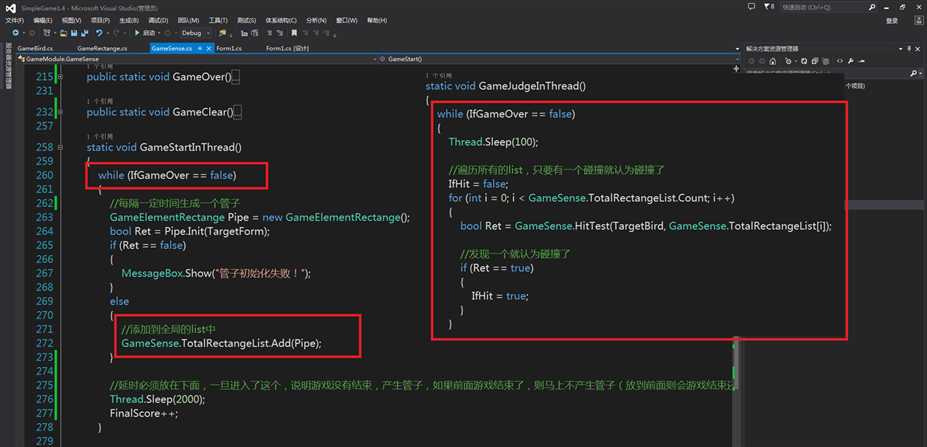Click the Quick Launch magnifier icon
Screen dimensions: 927x447
point(872,7)
